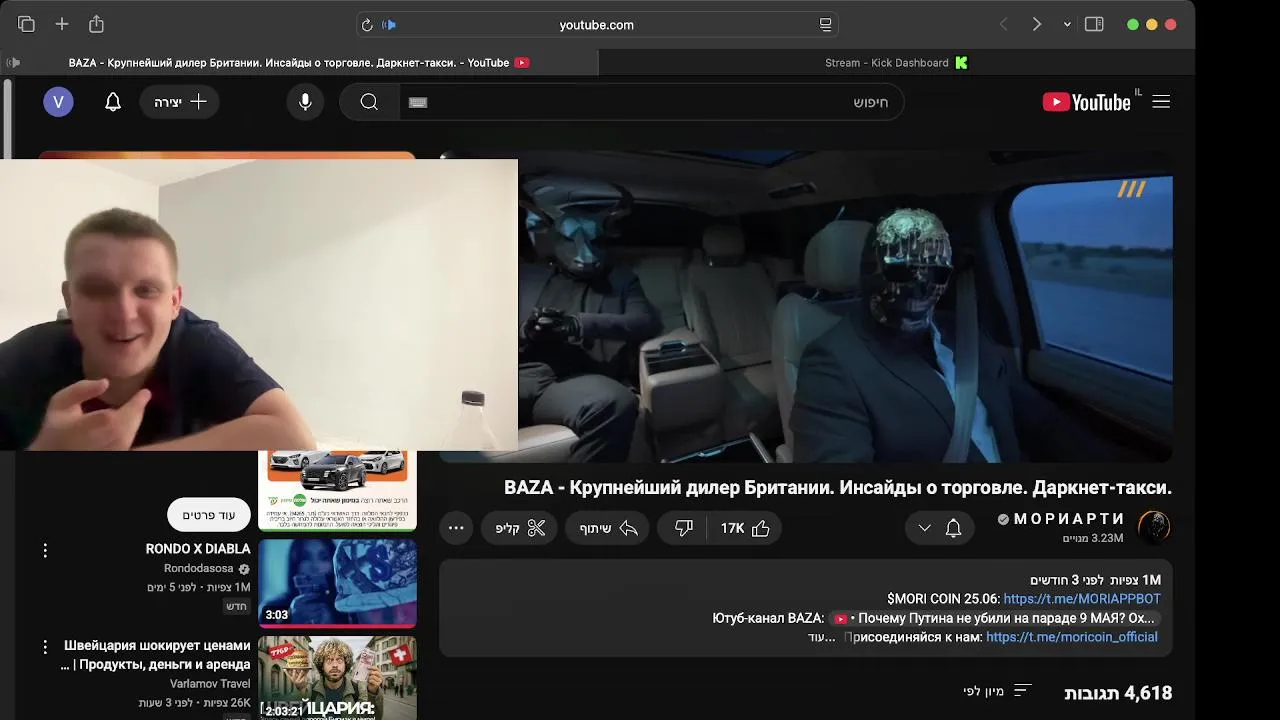Screen dimensions: 1280x720
Task: Switch to Stream - Kick Dashboard tab
Action: [x=896, y=63]
